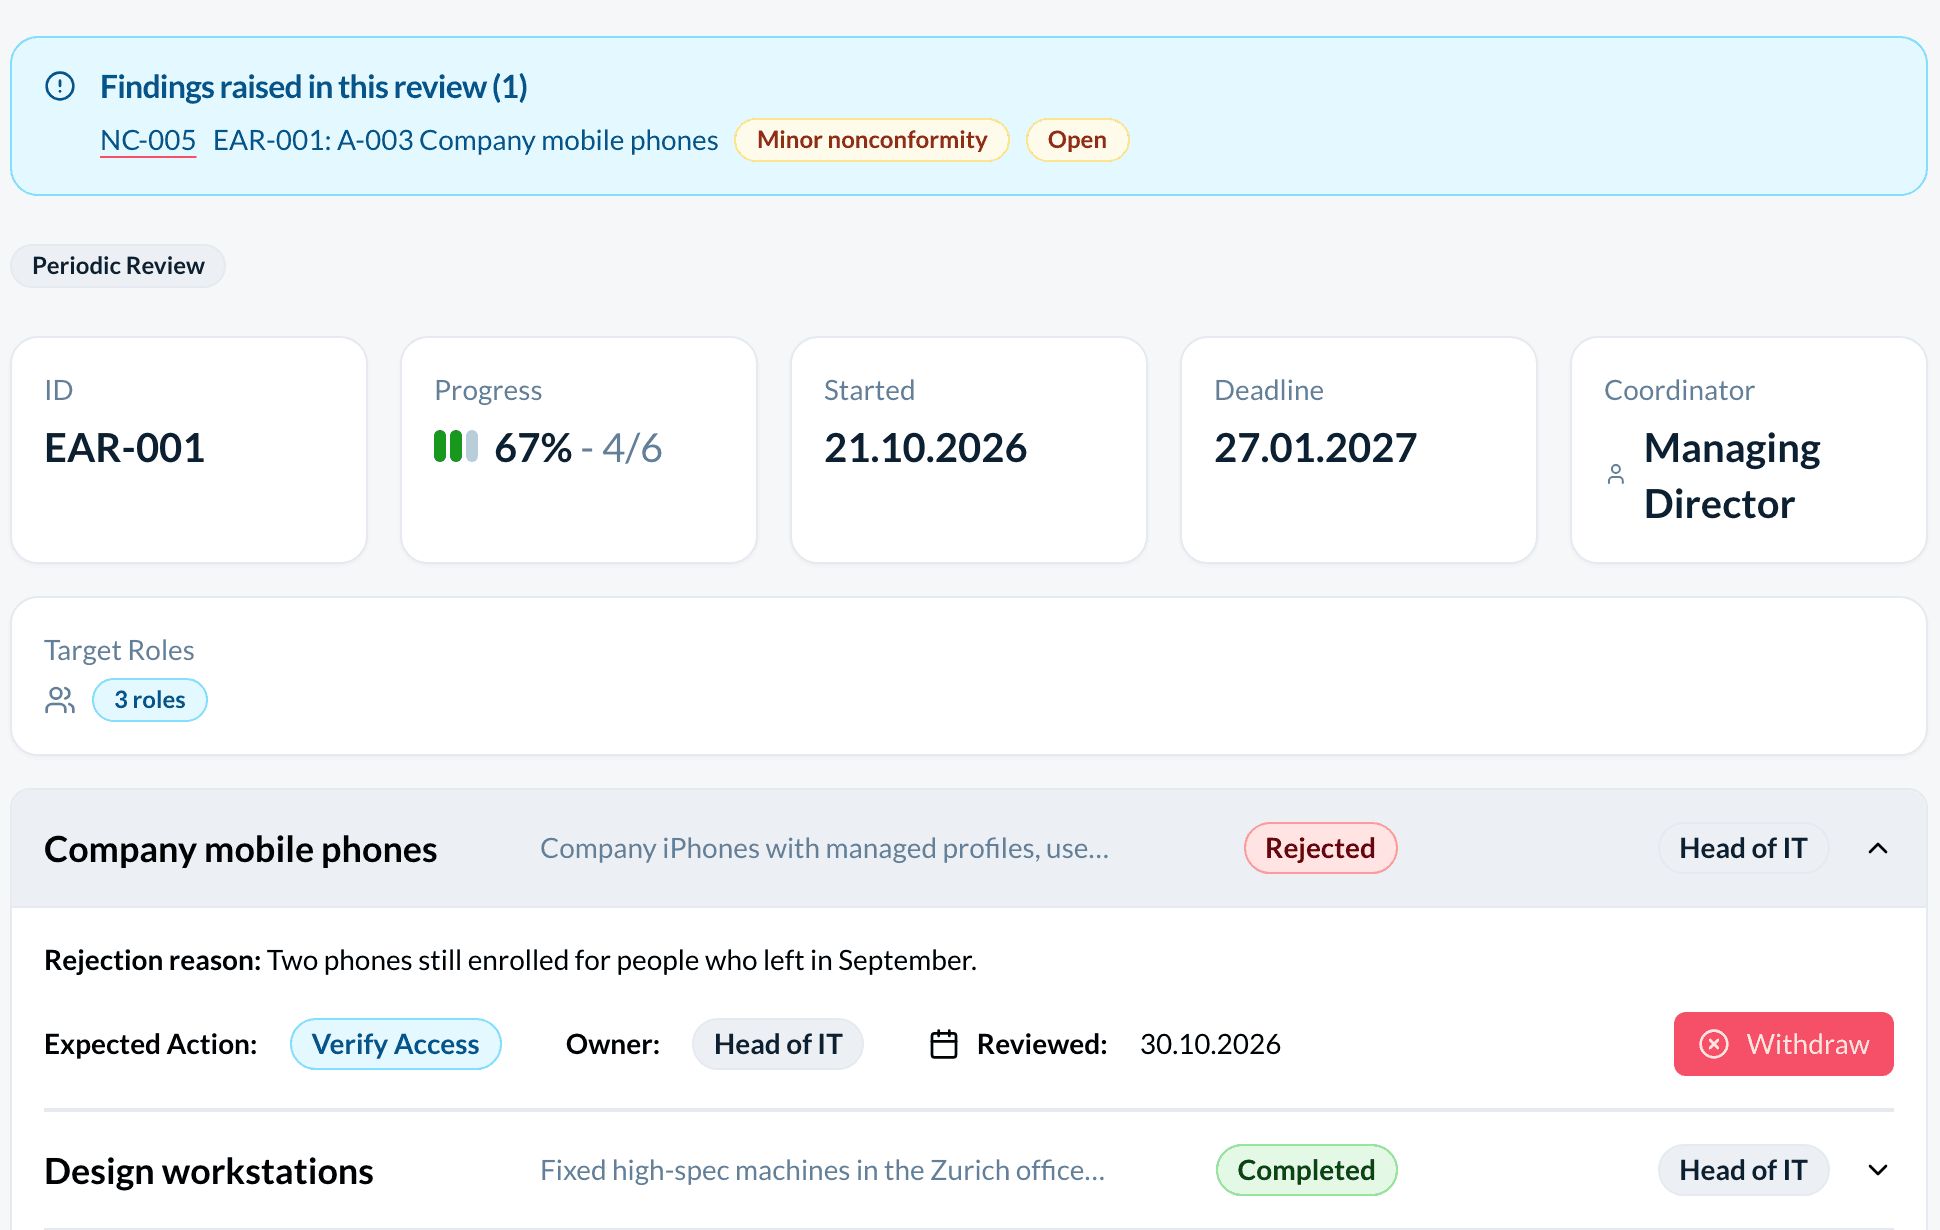Screen dimensions: 1940x1230
Task: Click the coordinator person icon
Action: pyautogui.click(x=1615, y=475)
